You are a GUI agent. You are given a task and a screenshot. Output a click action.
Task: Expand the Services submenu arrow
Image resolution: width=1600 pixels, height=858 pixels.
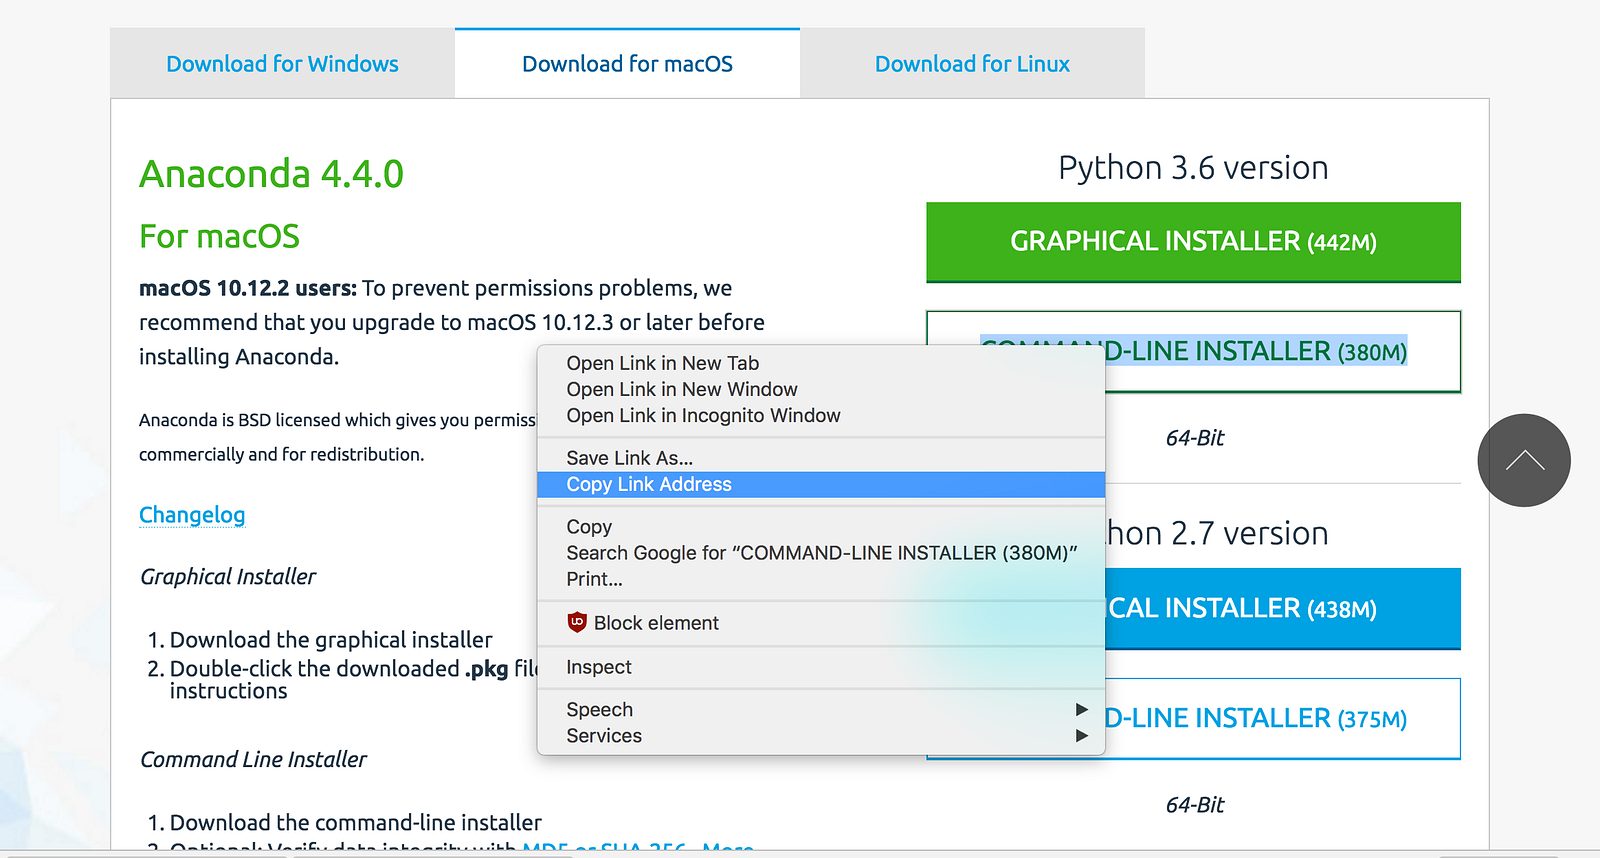[x=1081, y=735]
